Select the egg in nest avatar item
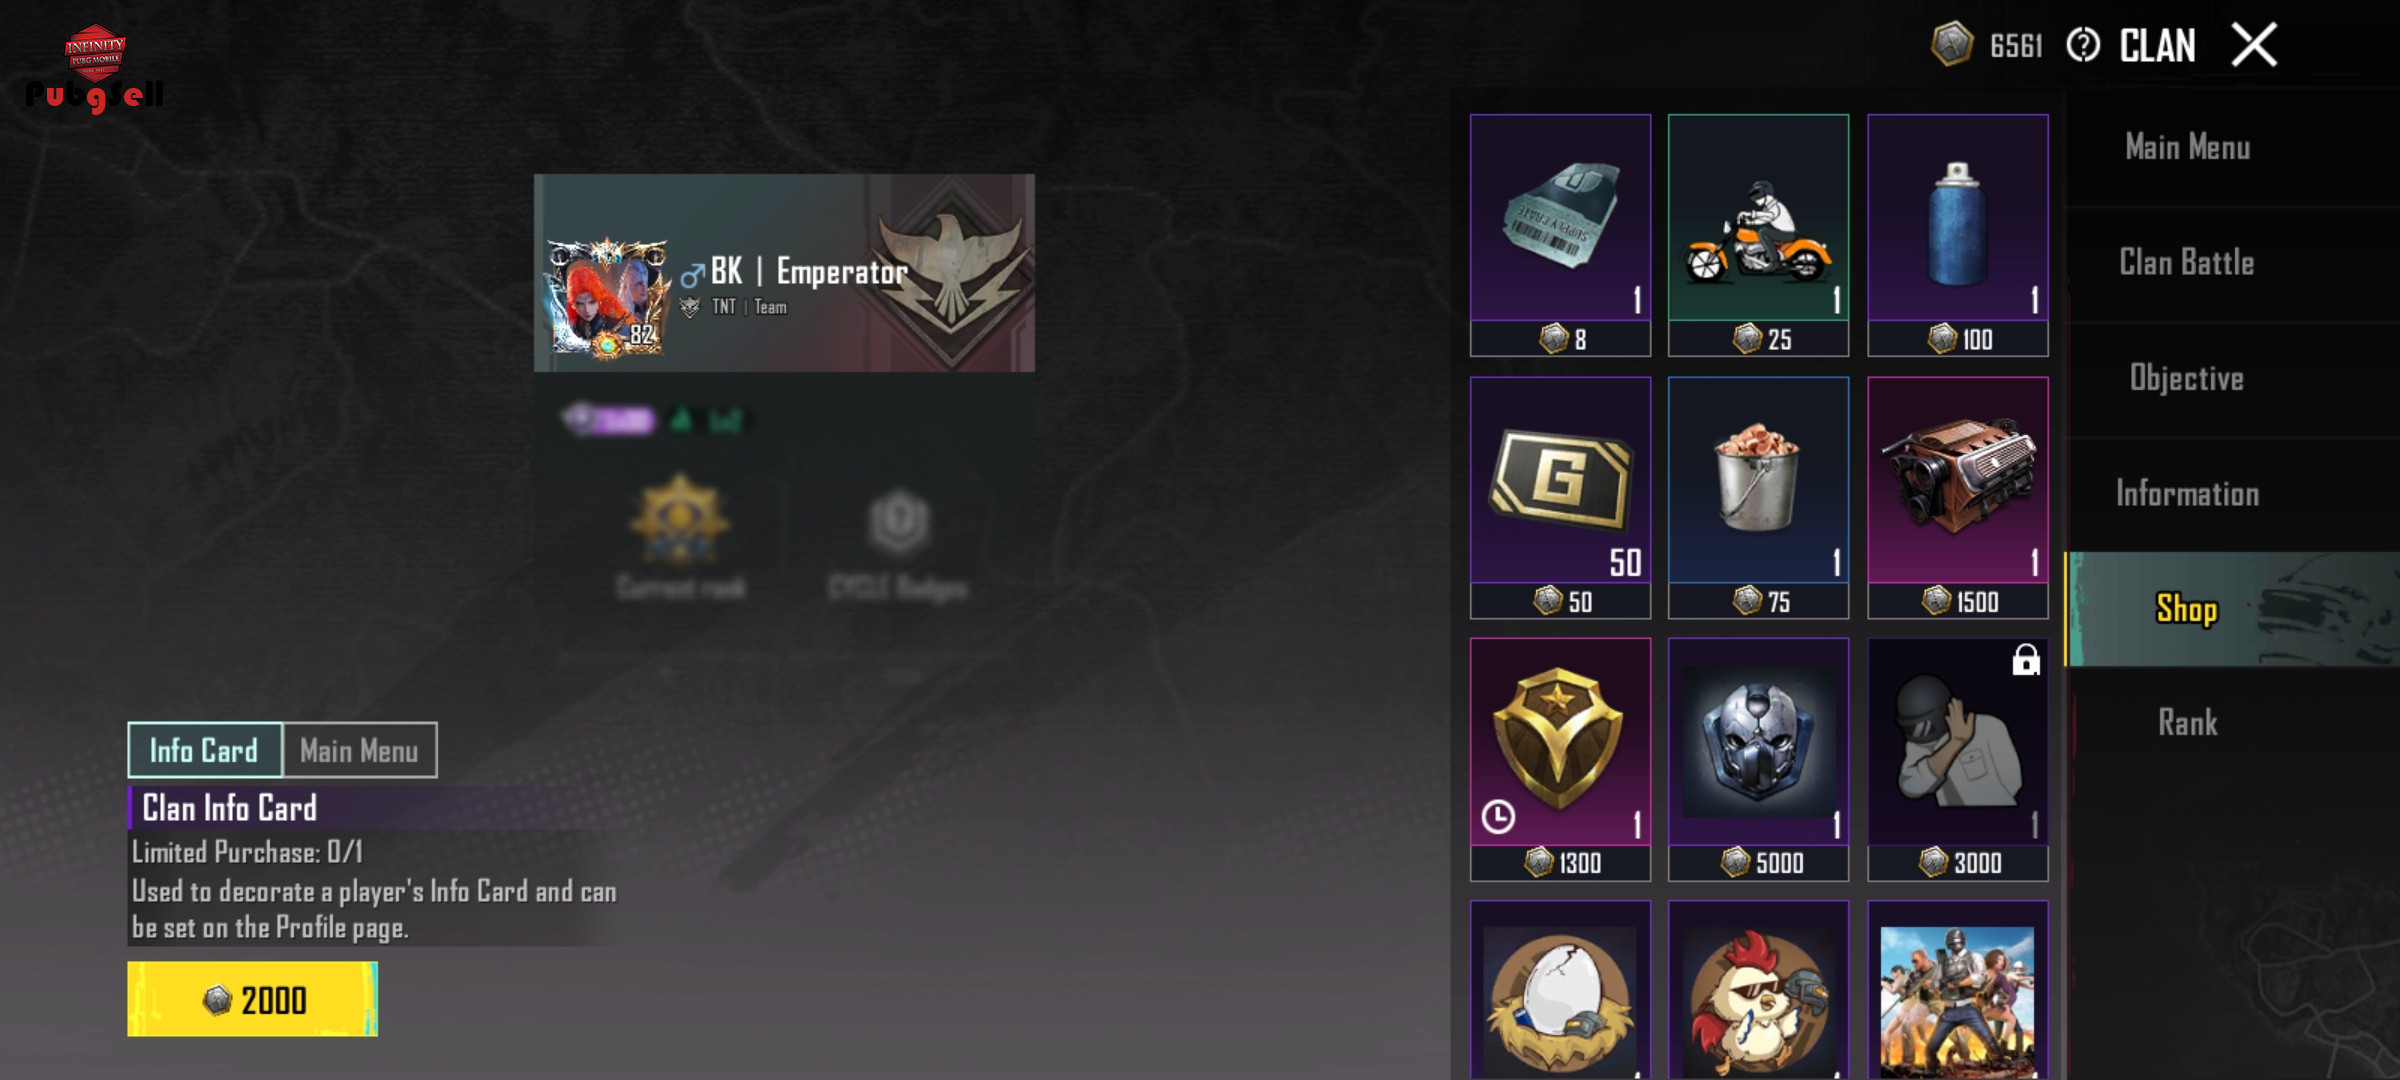 (x=1560, y=990)
